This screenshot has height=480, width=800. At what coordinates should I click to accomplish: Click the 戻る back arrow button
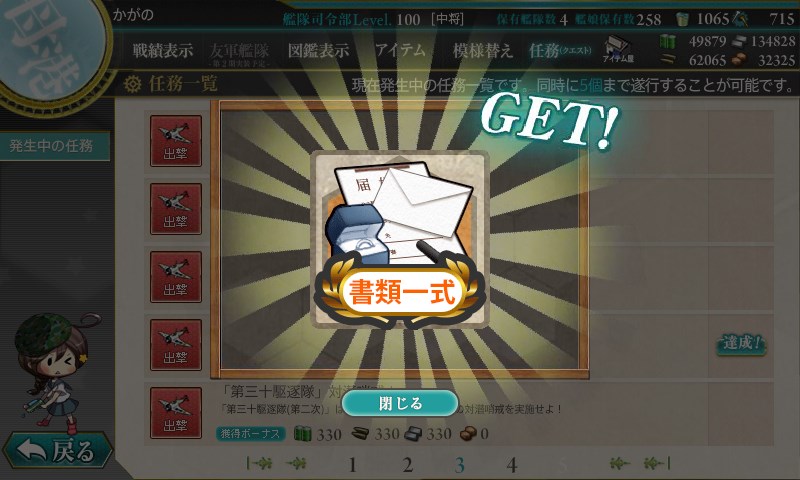pyautogui.click(x=58, y=450)
